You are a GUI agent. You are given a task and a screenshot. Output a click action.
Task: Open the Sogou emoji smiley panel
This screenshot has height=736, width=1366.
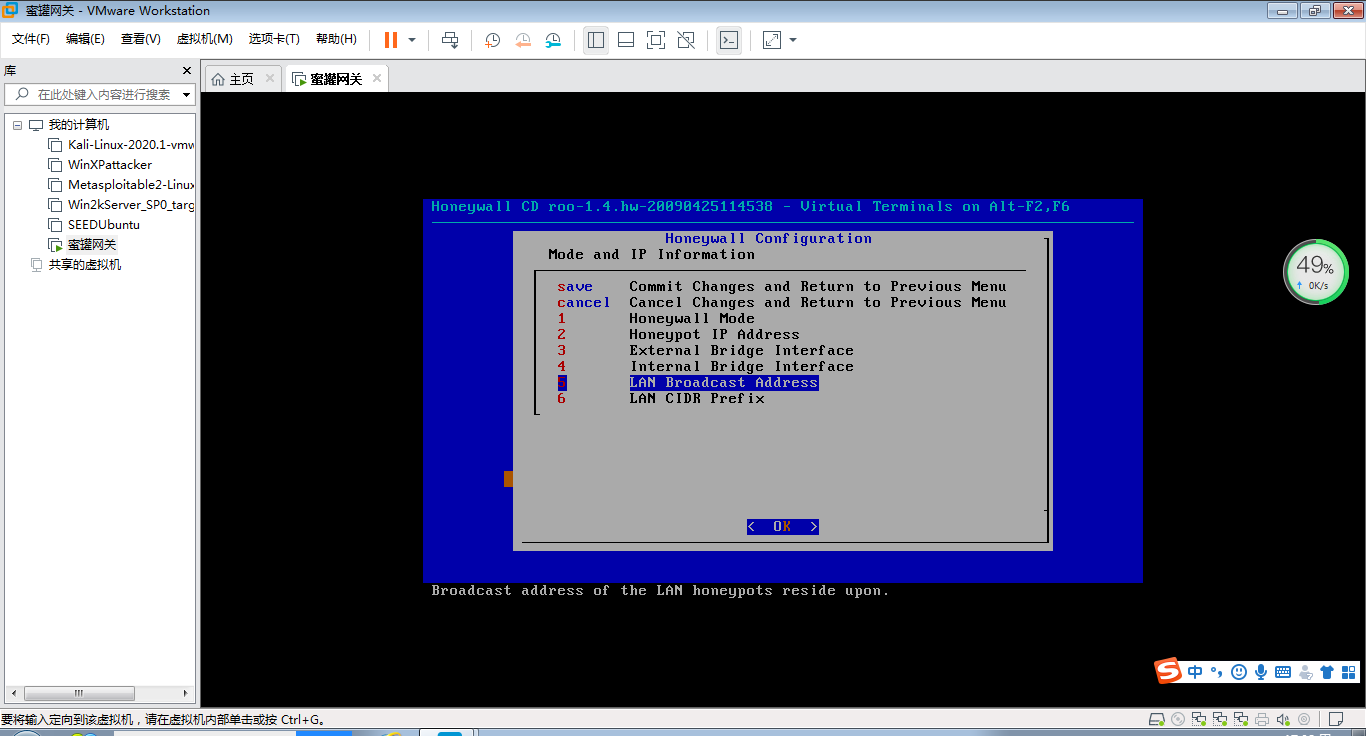(x=1239, y=672)
